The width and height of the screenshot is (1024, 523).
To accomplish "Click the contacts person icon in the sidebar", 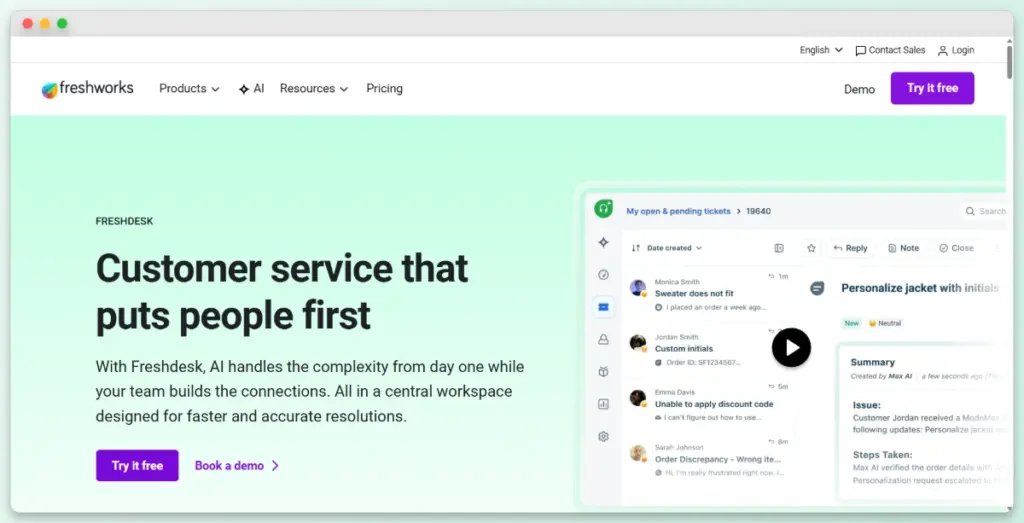I will pyautogui.click(x=603, y=339).
